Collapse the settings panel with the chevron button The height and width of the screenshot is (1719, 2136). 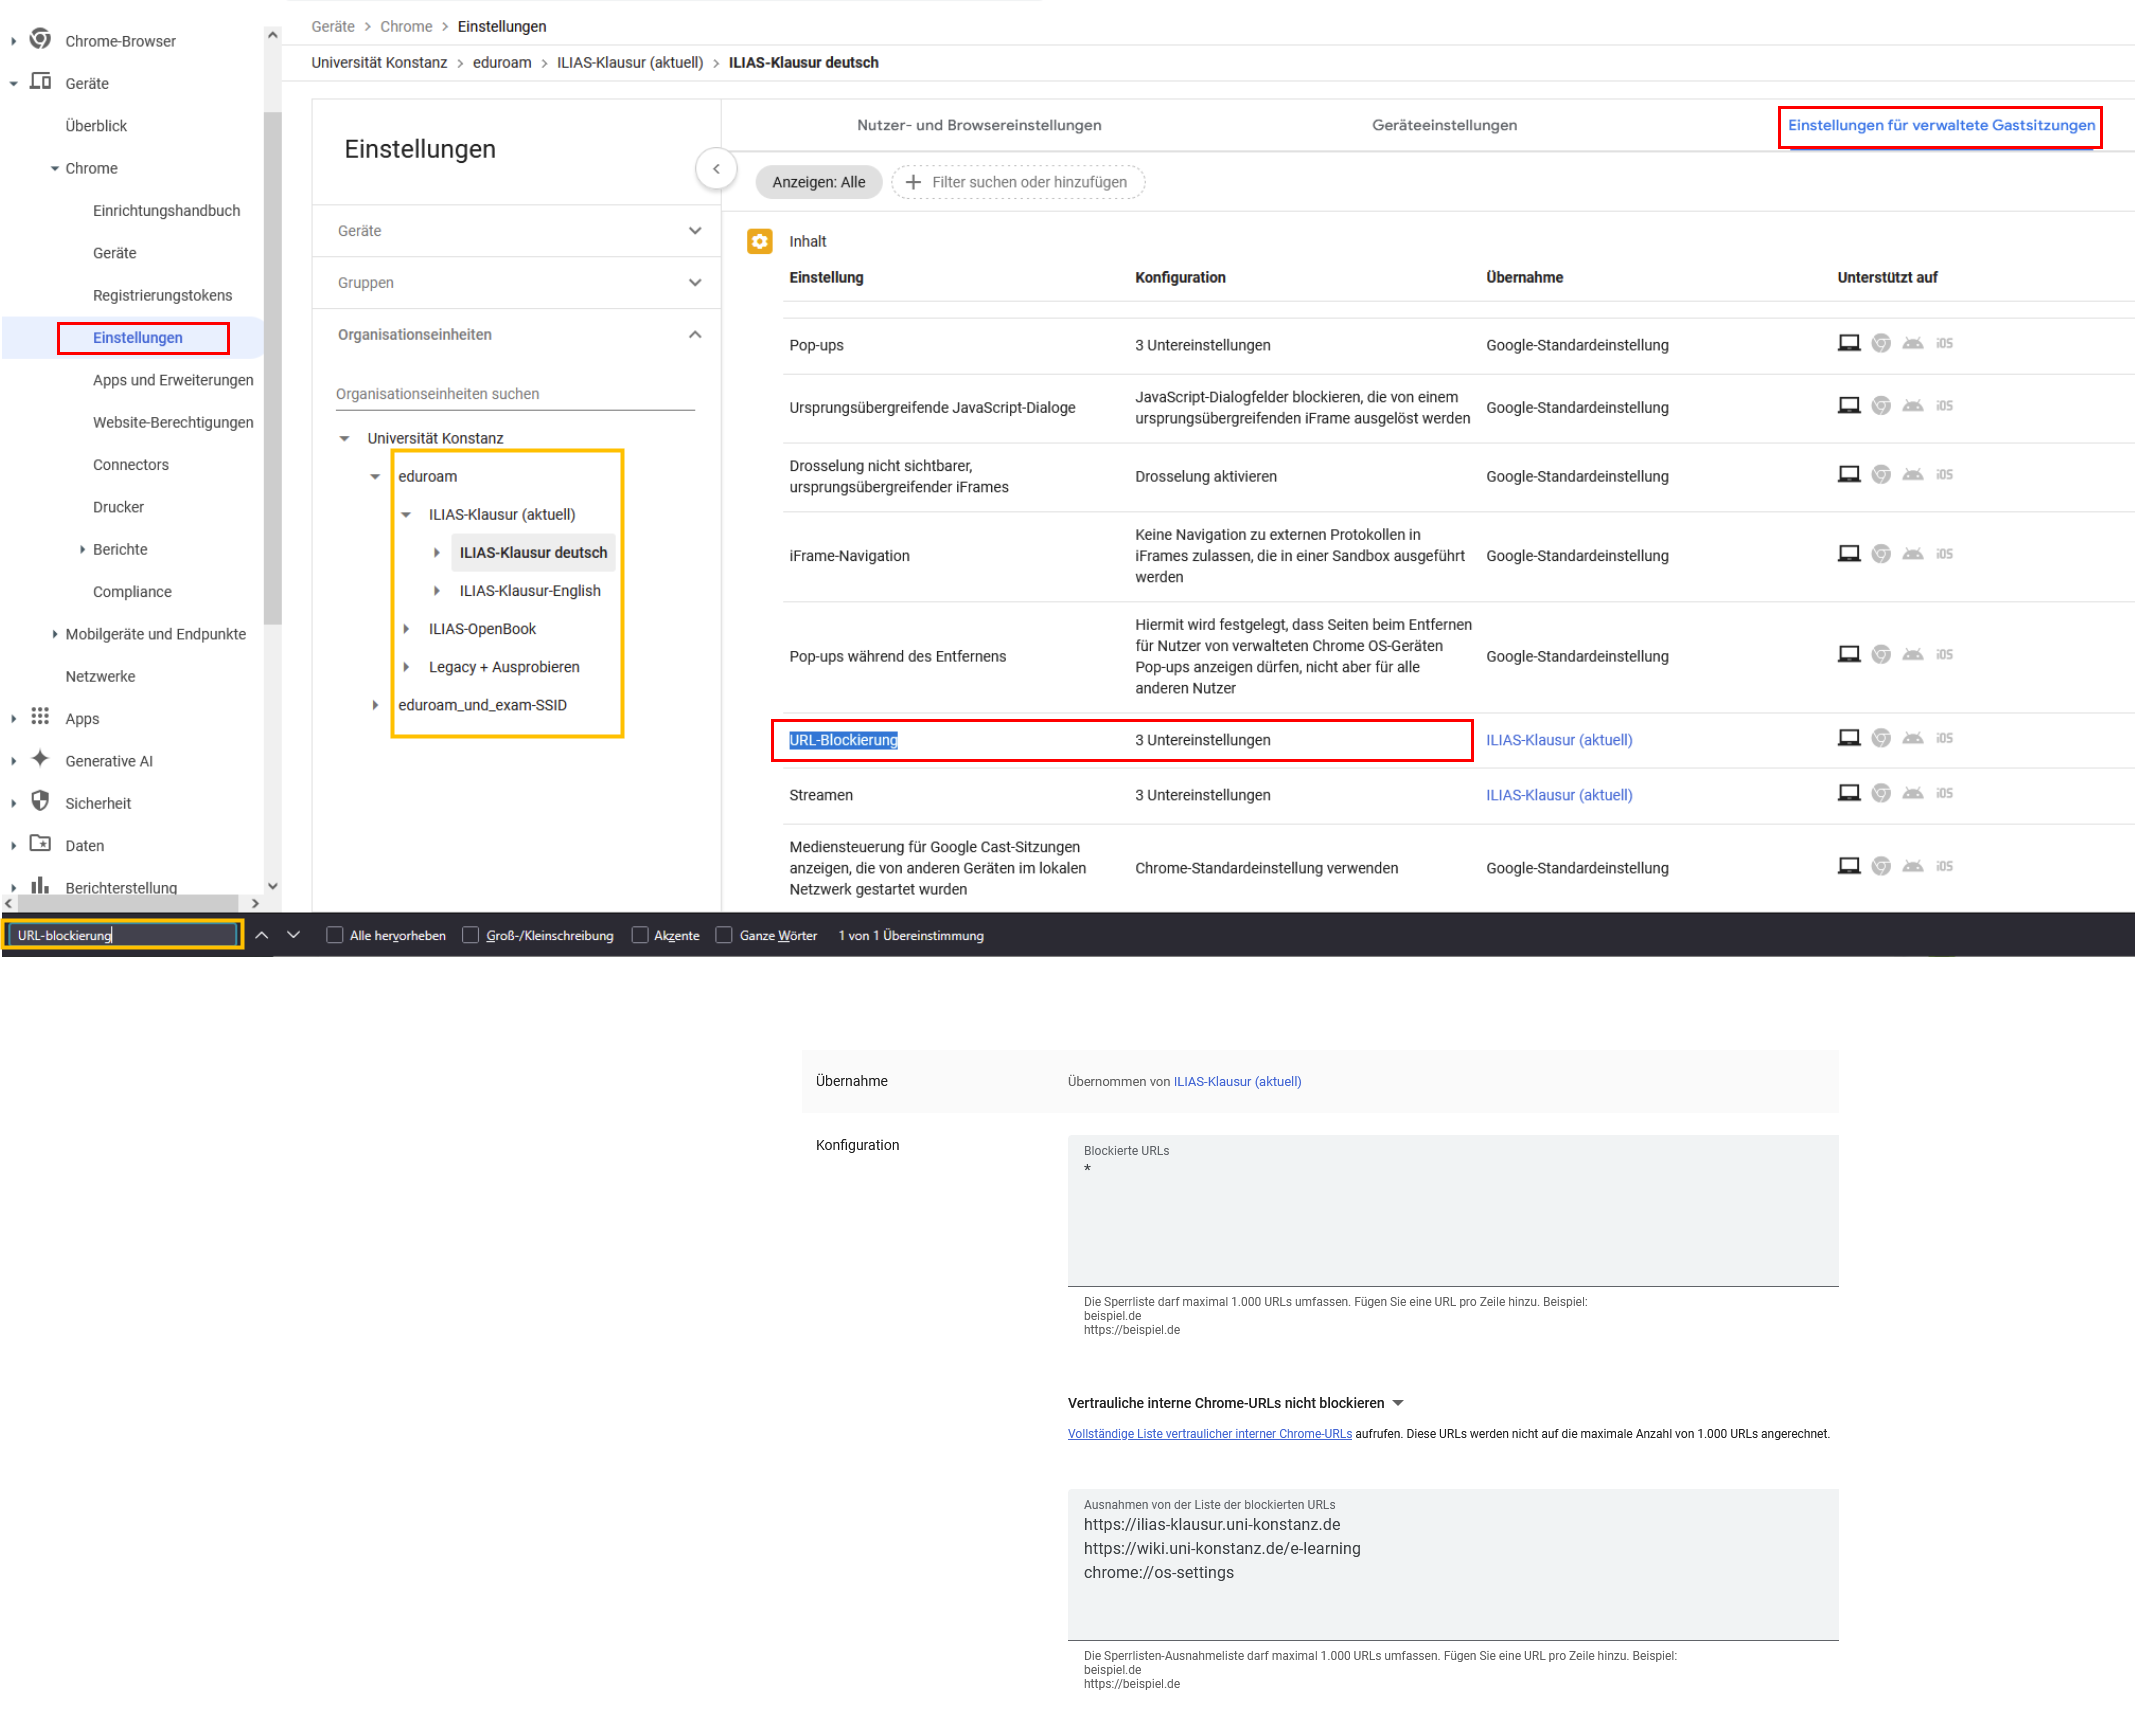pos(716,169)
